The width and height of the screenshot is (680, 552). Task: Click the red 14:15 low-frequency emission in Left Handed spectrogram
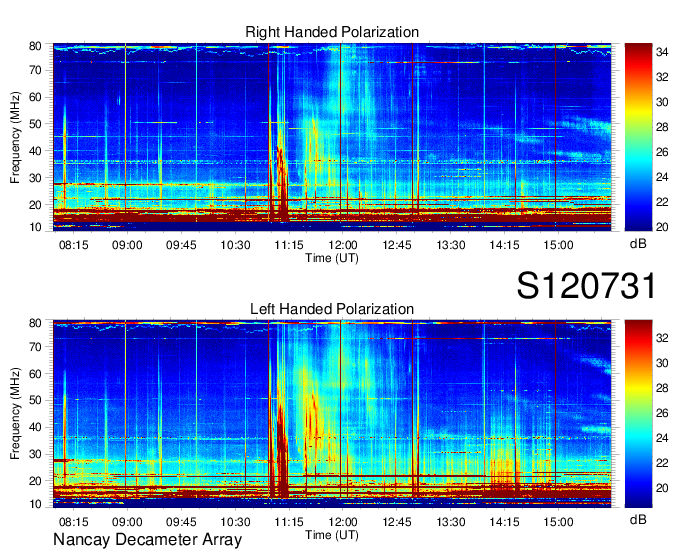tap(505, 477)
